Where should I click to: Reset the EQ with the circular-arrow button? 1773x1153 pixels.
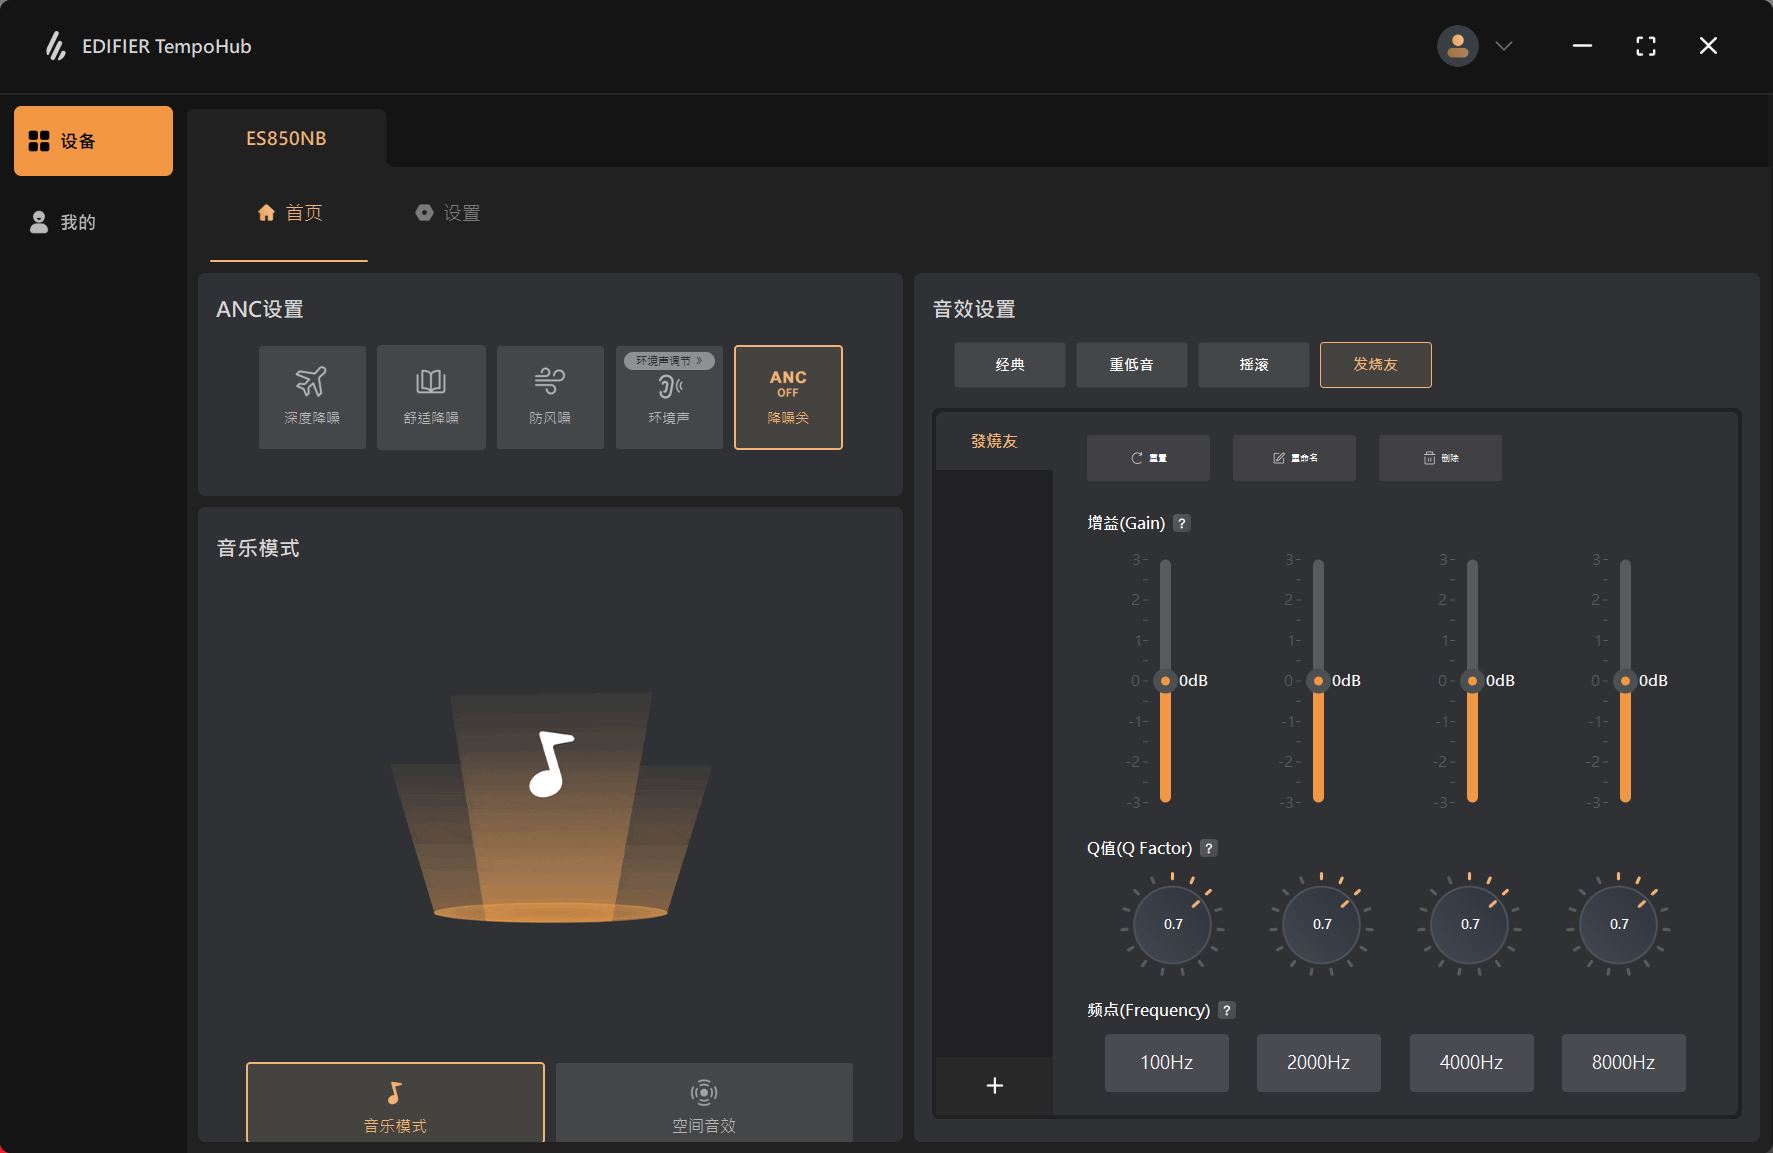[1148, 458]
